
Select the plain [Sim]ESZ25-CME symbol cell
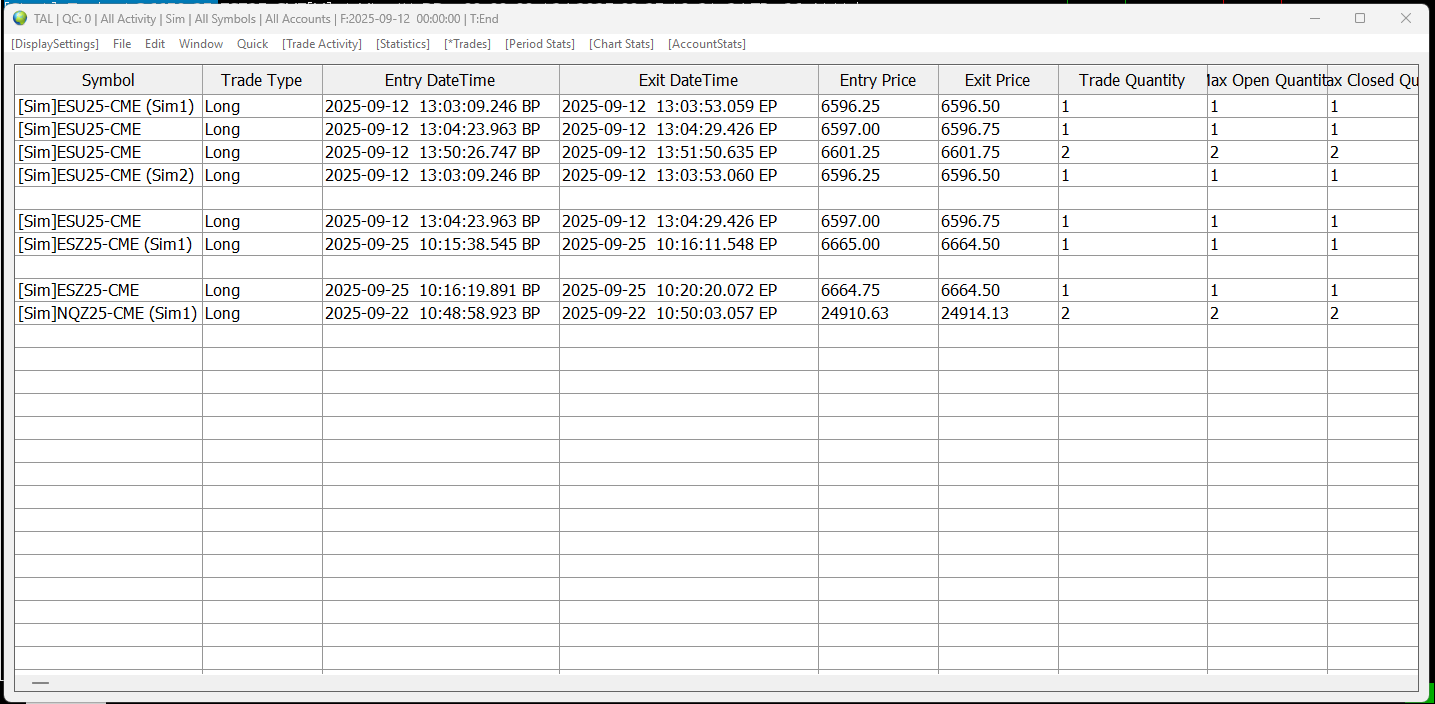[x=108, y=290]
